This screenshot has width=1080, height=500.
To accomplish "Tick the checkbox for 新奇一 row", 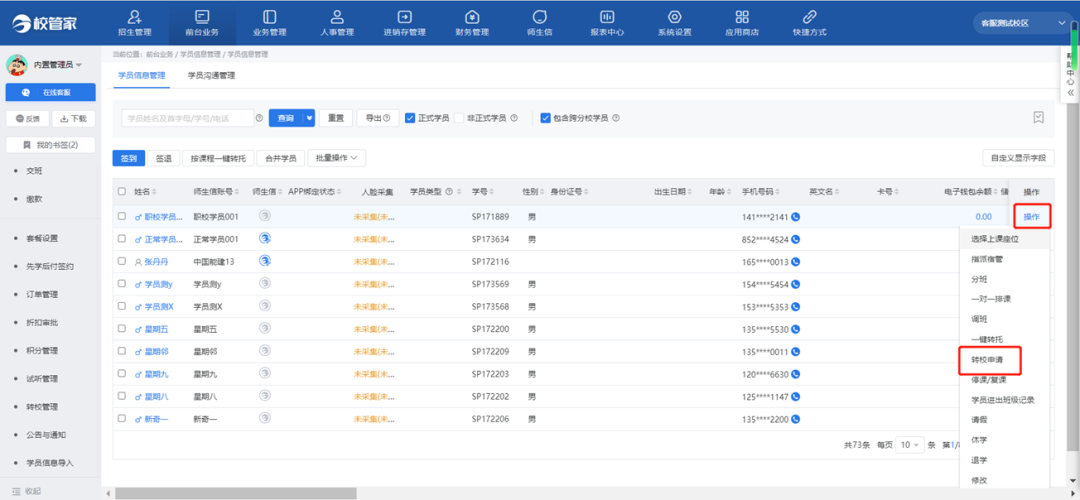I will [122, 418].
